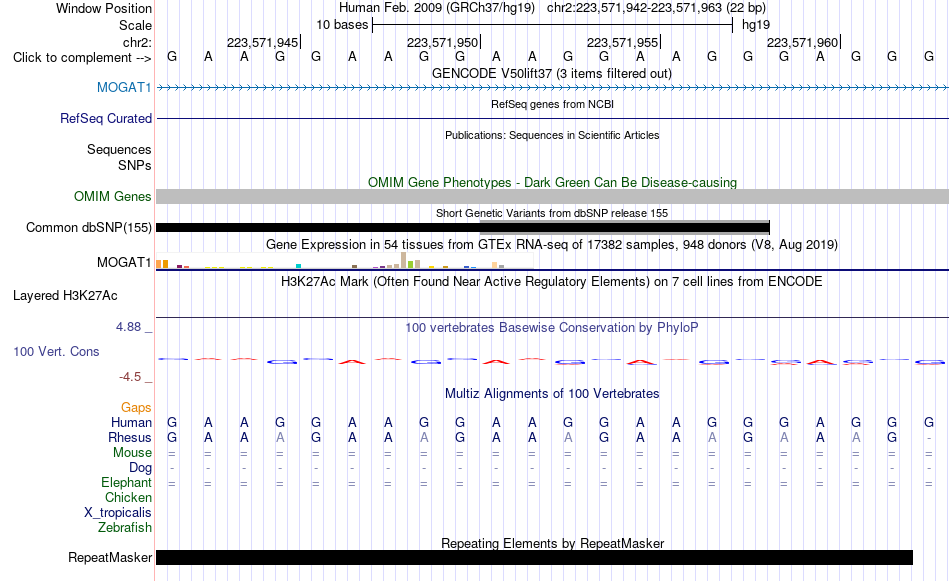The height and width of the screenshot is (581, 950).
Task: Click the orange Gaps row label
Action: (136, 408)
